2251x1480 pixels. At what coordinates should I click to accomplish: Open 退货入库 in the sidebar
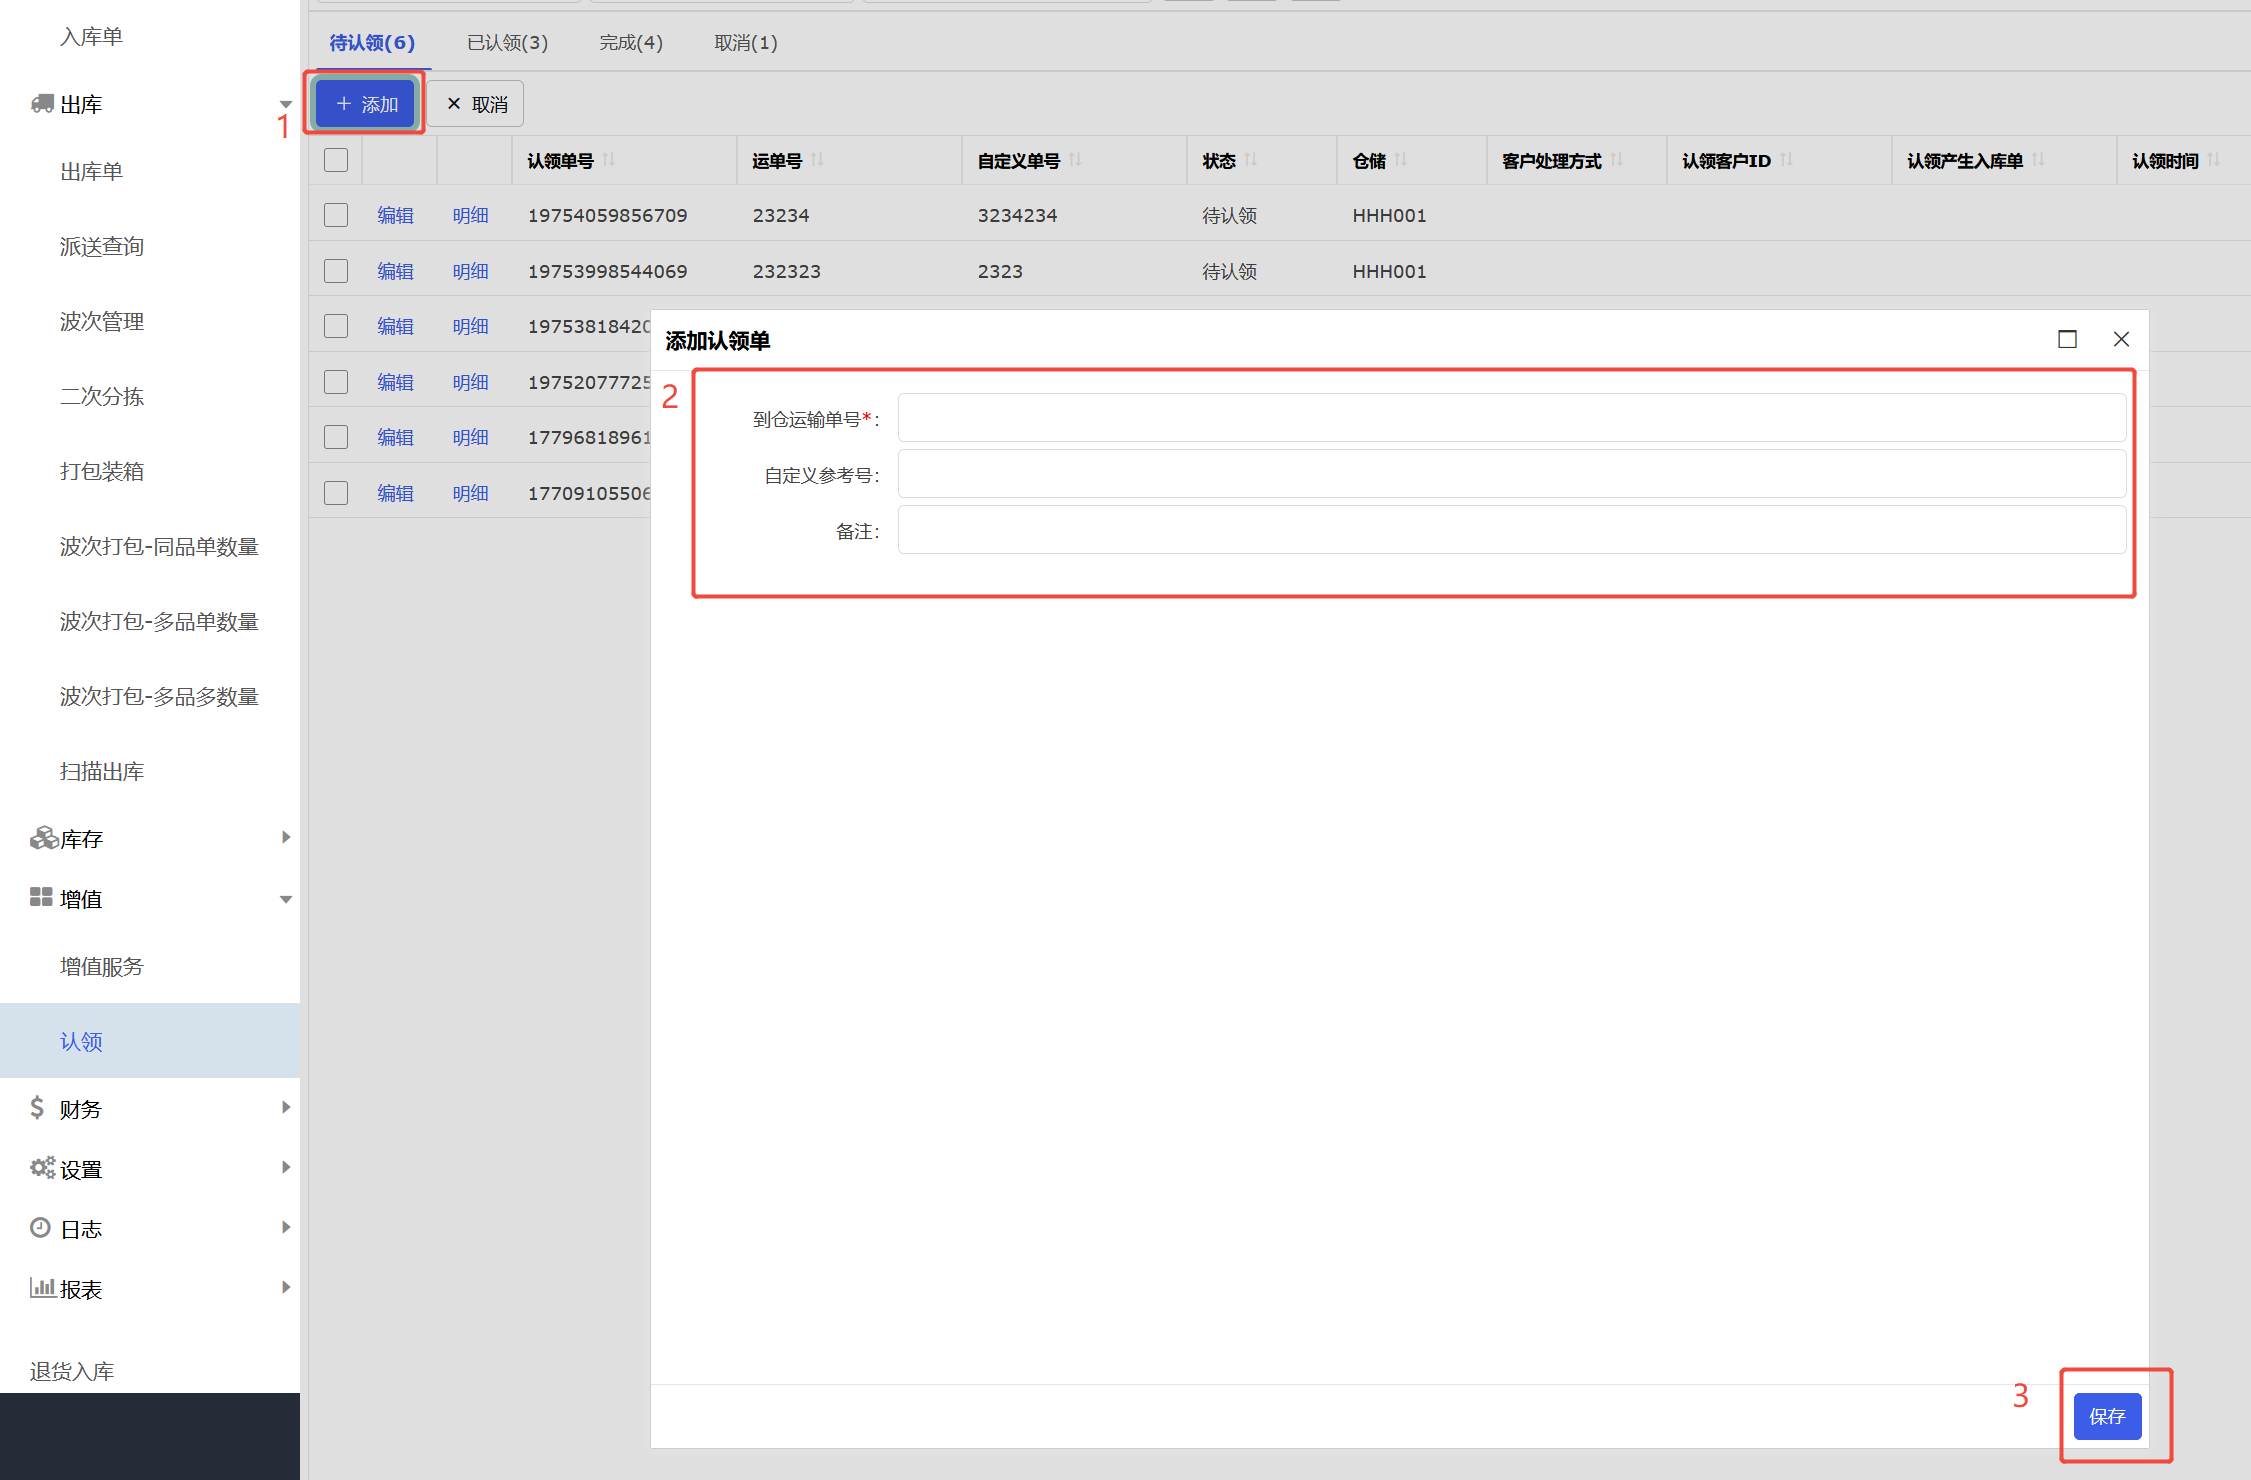(72, 1372)
